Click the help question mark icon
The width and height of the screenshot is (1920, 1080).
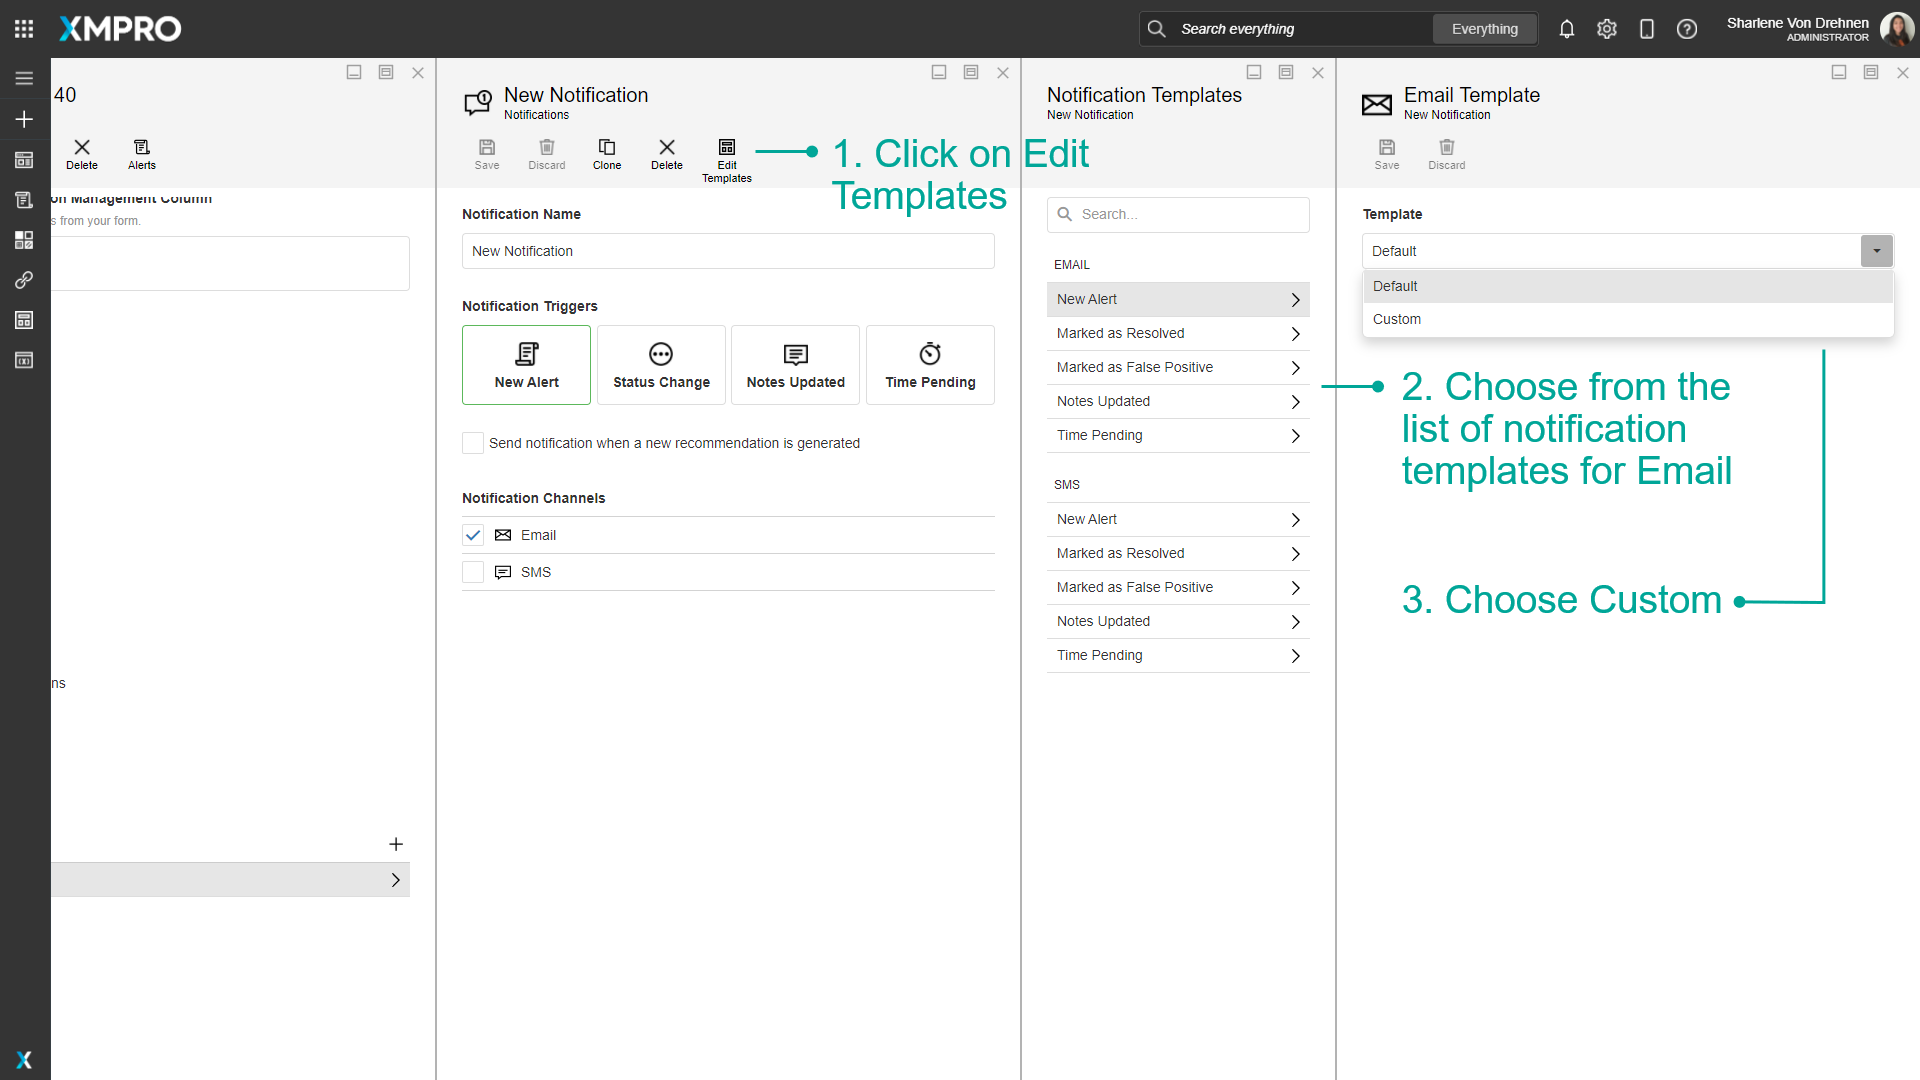coord(1687,29)
